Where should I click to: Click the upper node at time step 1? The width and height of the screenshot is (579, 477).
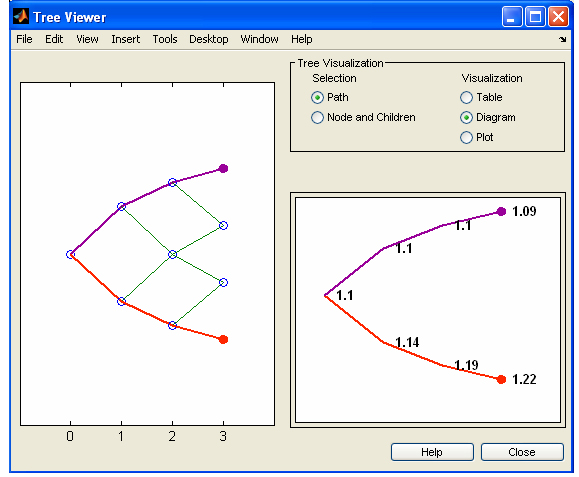pos(121,206)
